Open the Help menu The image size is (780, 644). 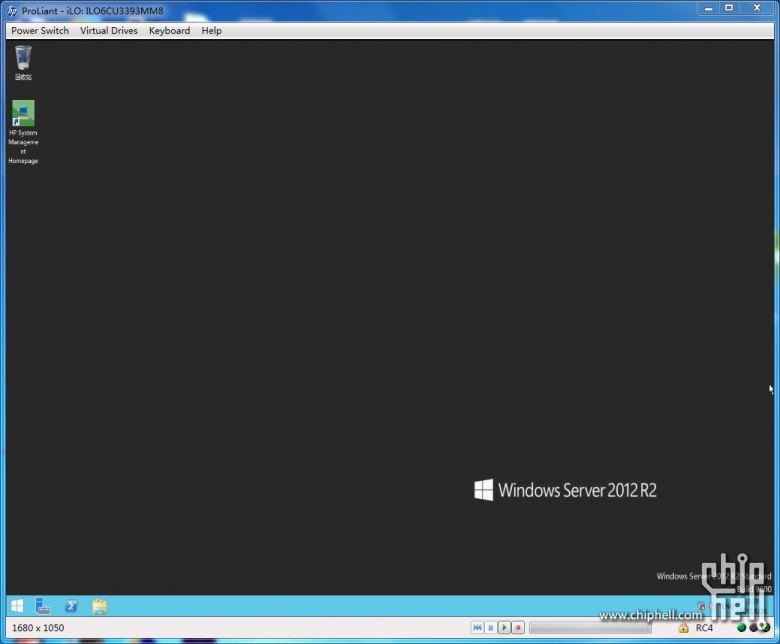click(211, 31)
